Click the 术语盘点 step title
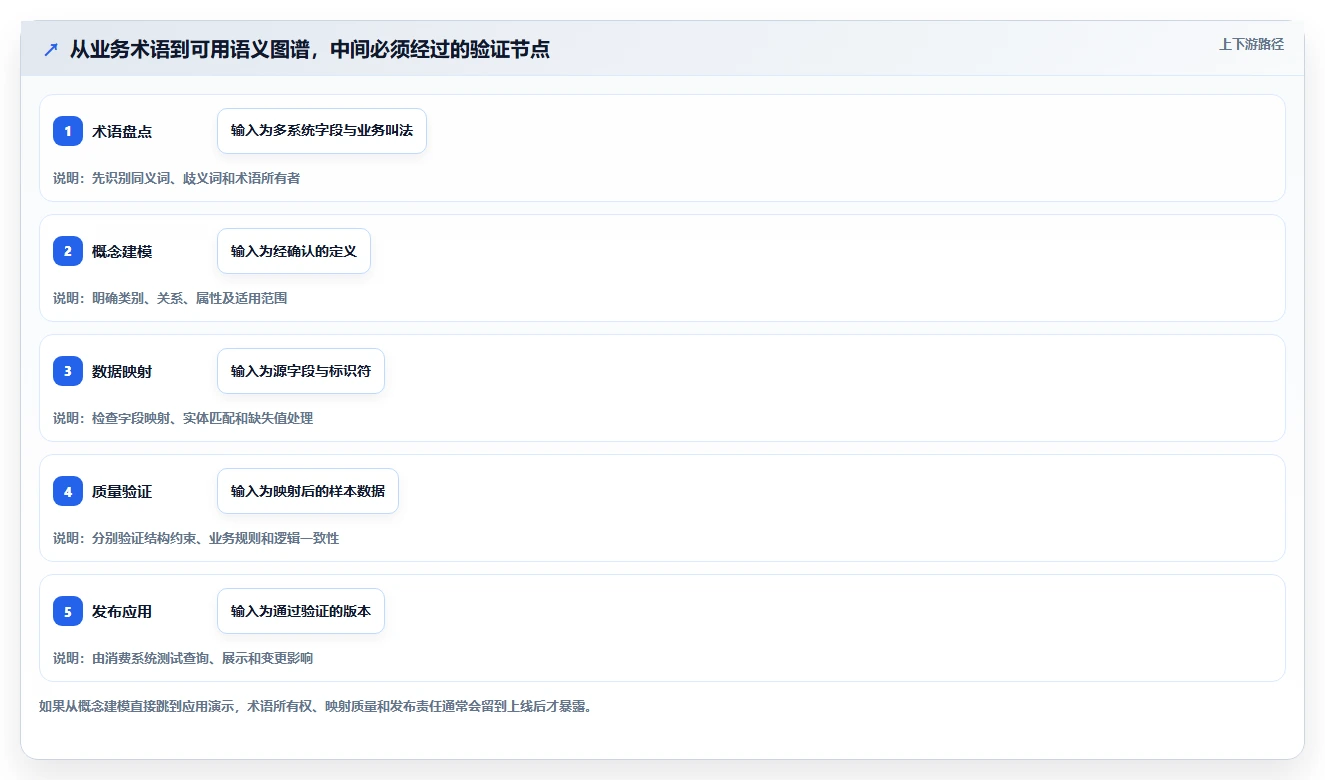This screenshot has height=780, width=1325. 122,131
